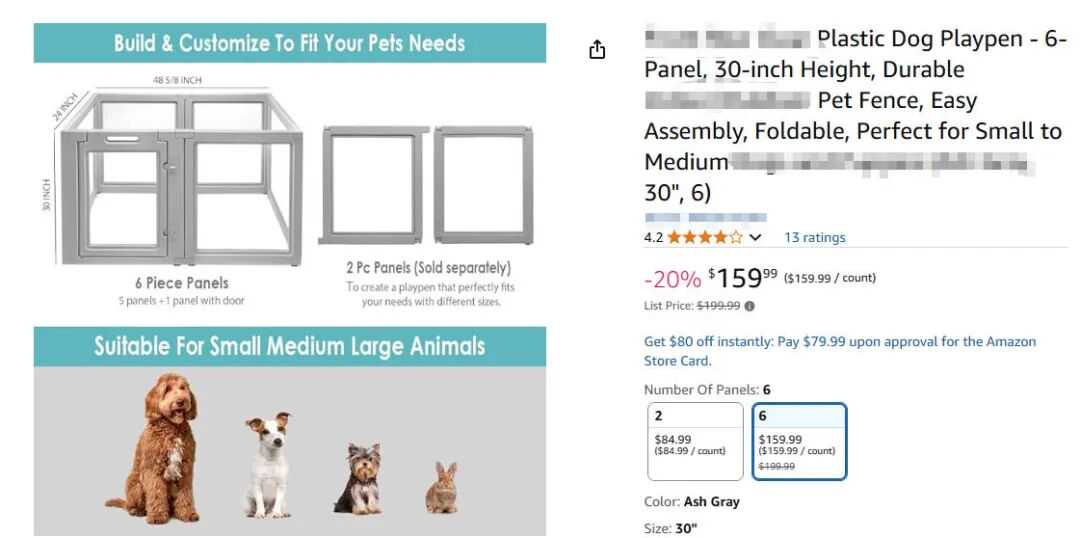1080x538 pixels.
Task: Click the blurred brand store link under the title
Action: (x=705, y=217)
